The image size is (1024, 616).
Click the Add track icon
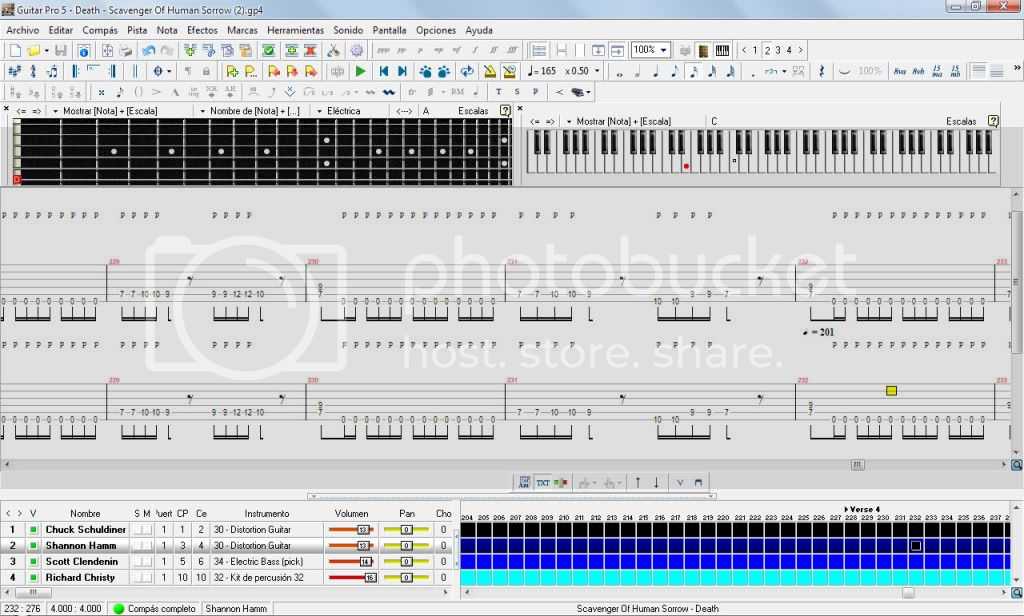coord(190,50)
